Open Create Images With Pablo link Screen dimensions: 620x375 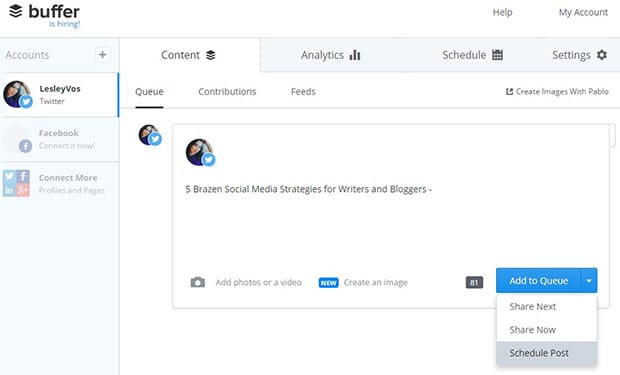coord(558,92)
